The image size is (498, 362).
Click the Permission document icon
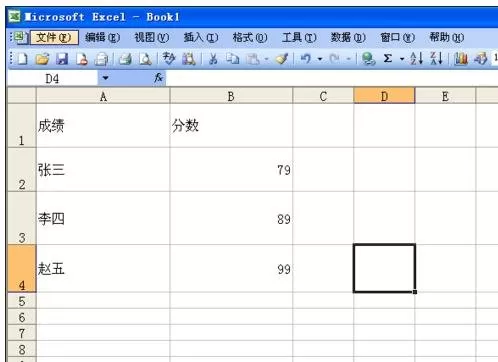pos(82,59)
